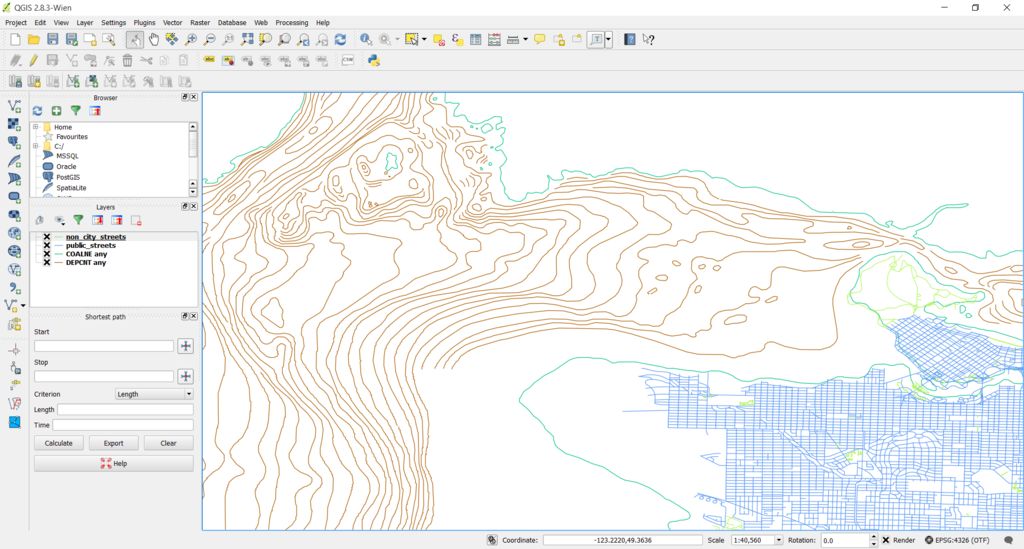1024x549 pixels.
Task: Pick Start point with crosshair button
Action: [185, 346]
